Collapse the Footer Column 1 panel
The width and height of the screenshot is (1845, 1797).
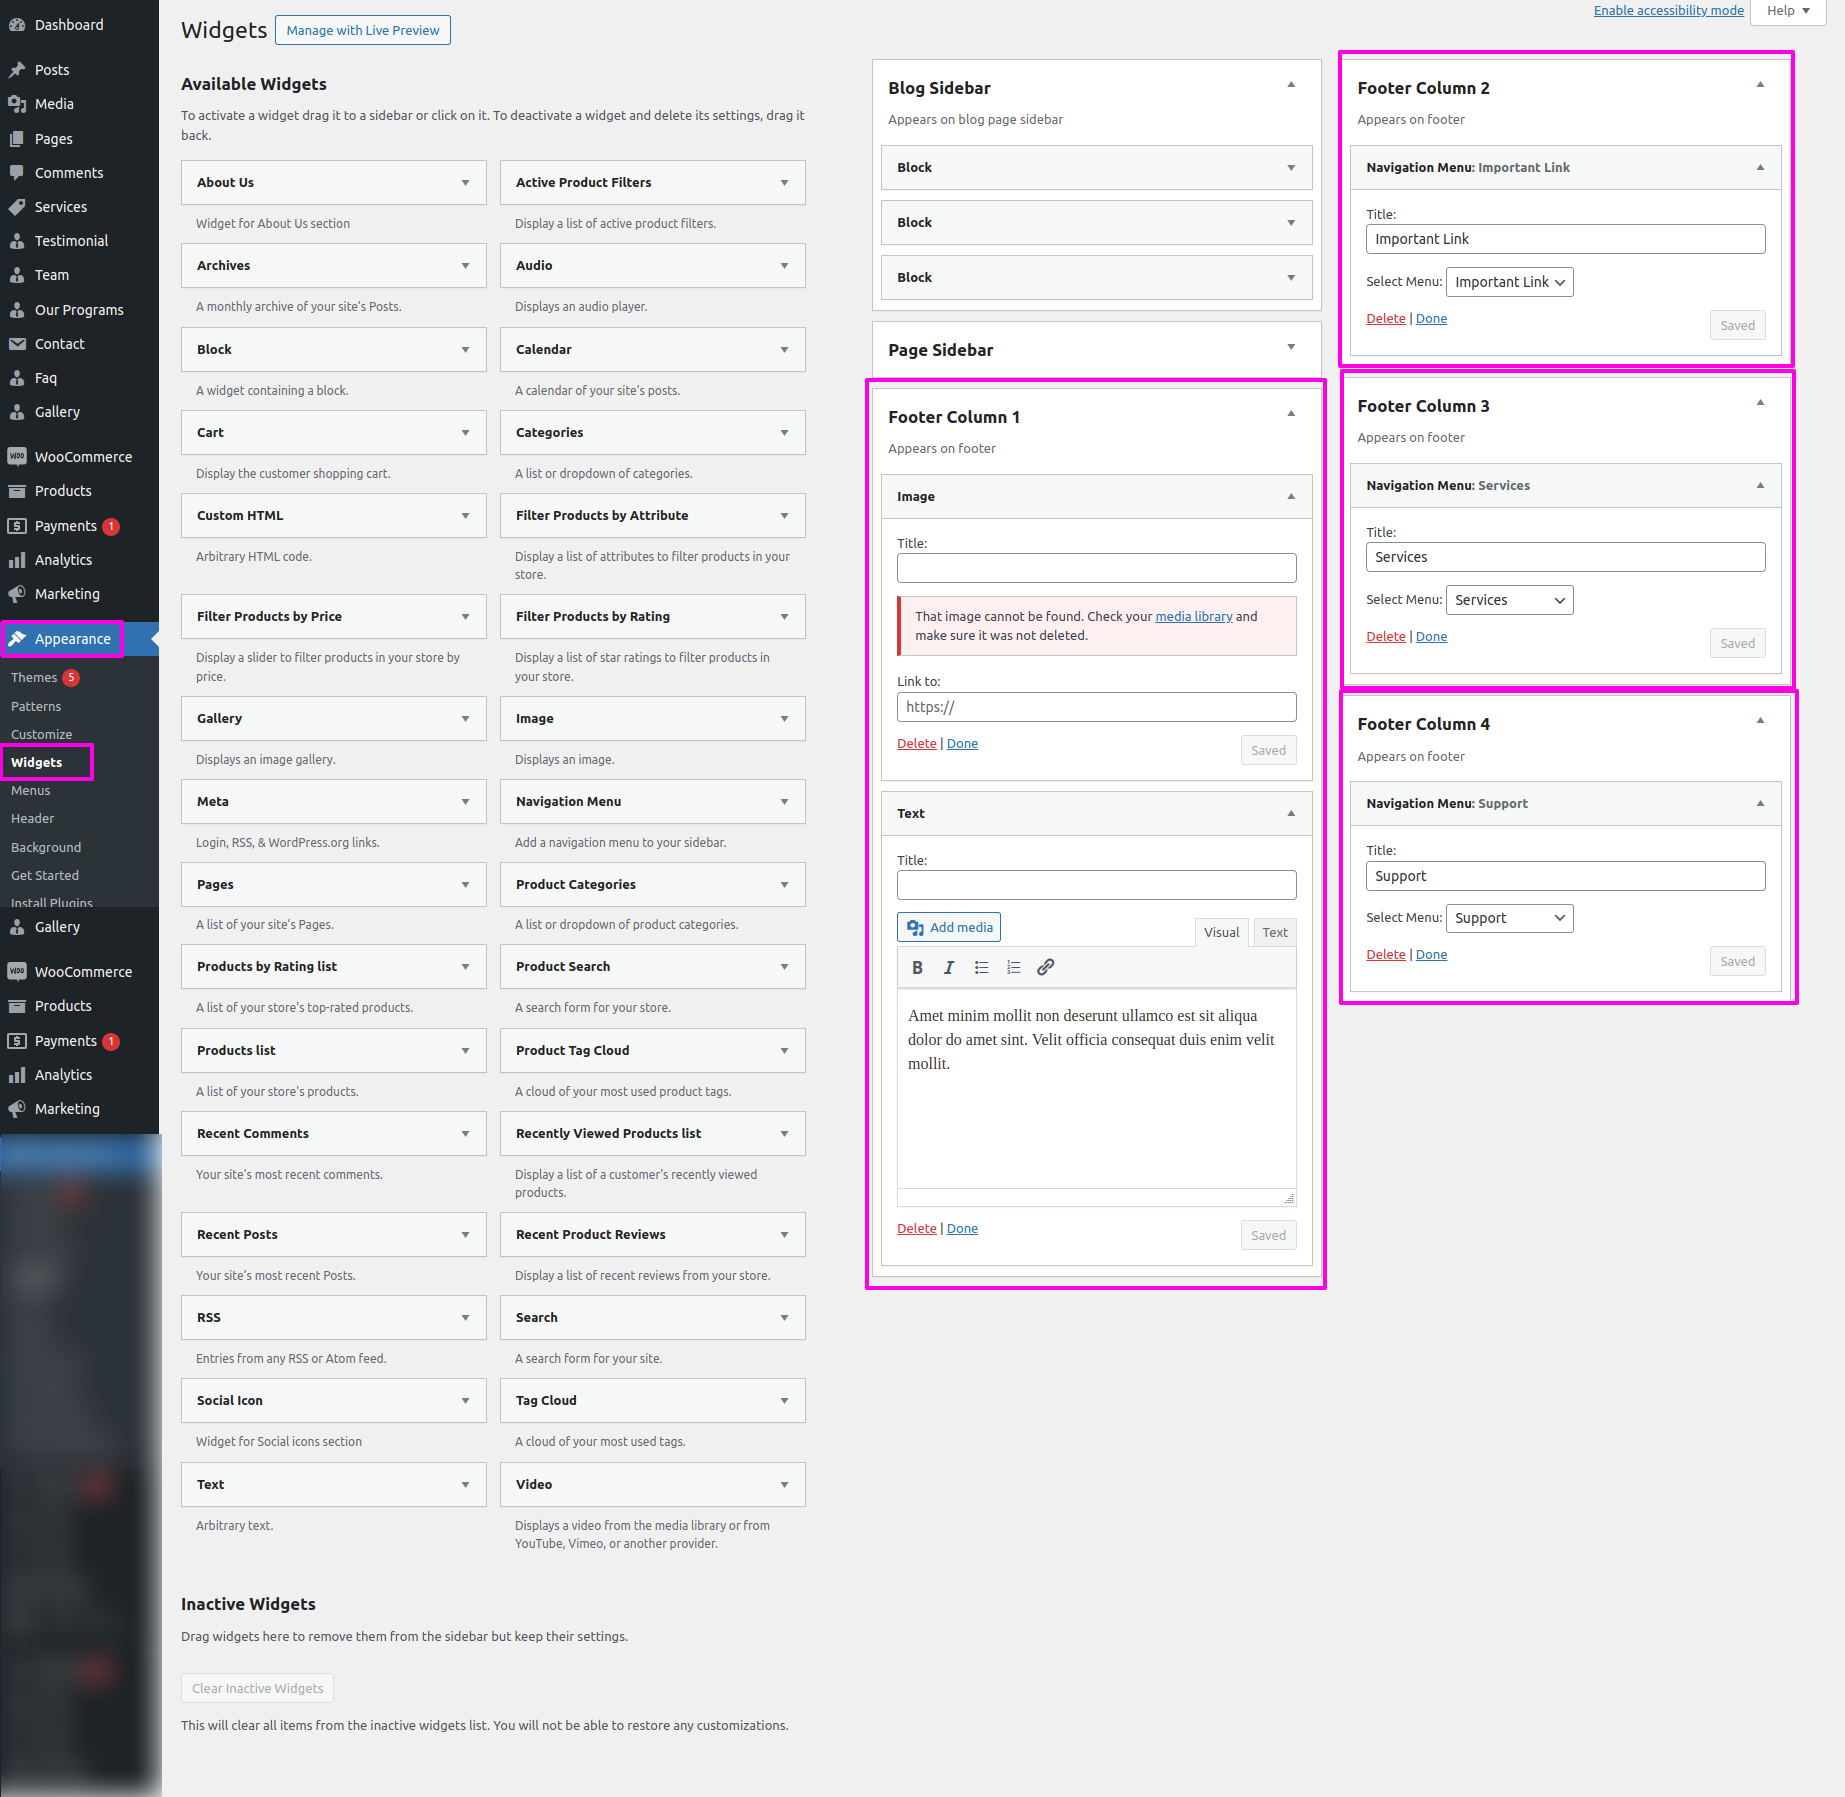pyautogui.click(x=1290, y=414)
